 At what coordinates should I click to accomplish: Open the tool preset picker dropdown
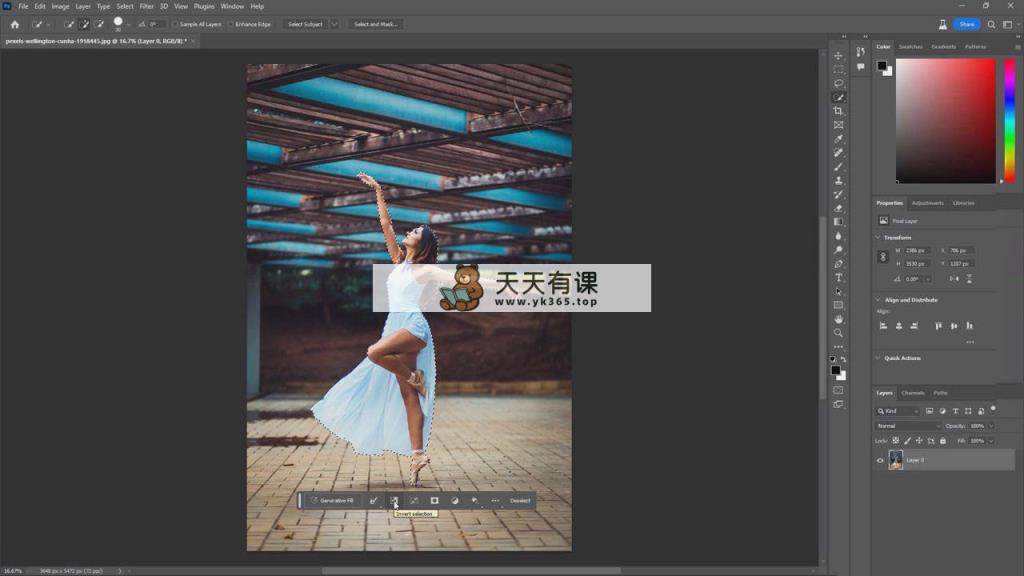(48, 24)
